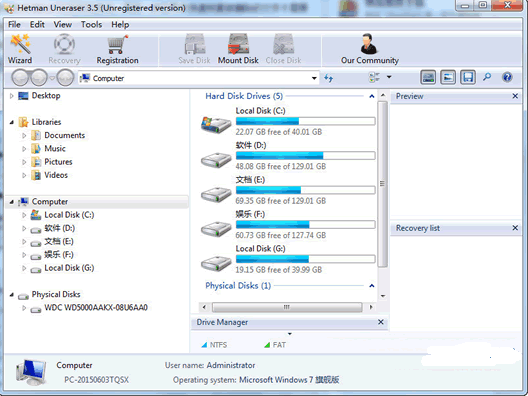
Task: Toggle the Recovery list panel (floppy) icon
Action: [x=468, y=77]
